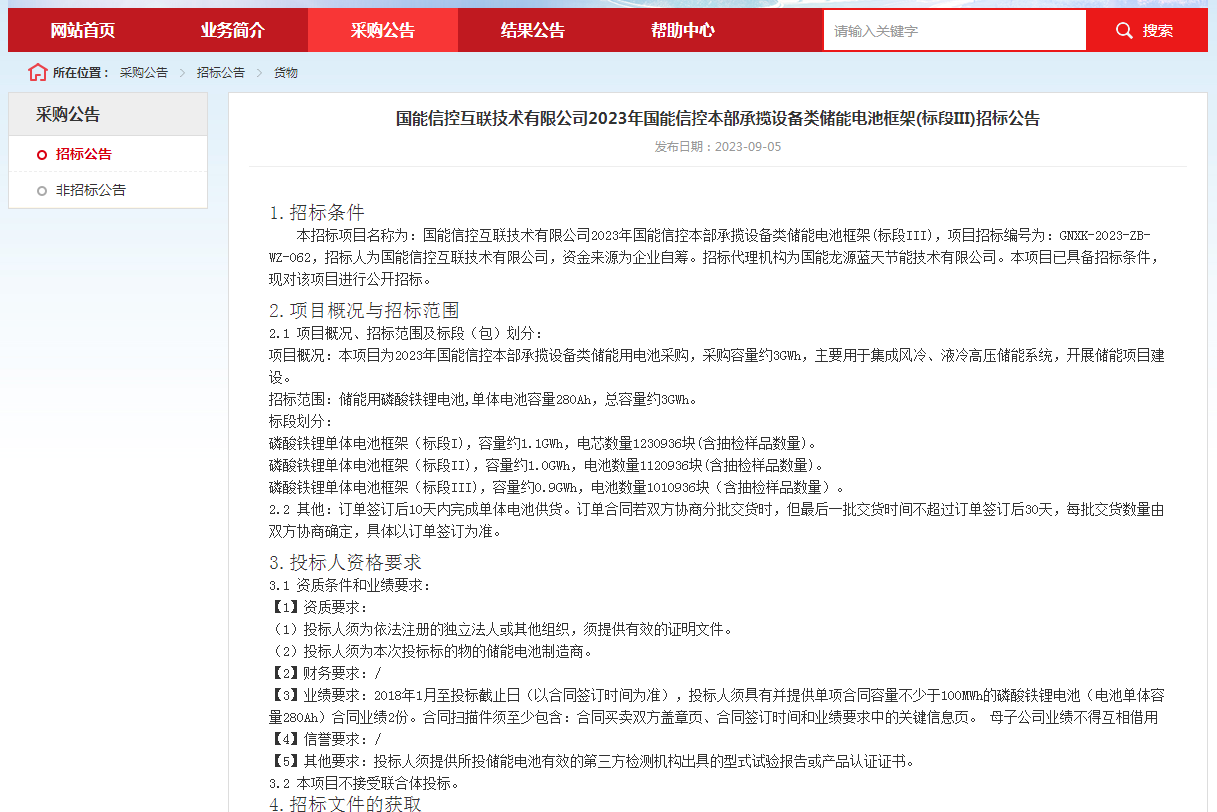
Task: Open 网站首页 from the navigation bar
Action: (x=84, y=29)
